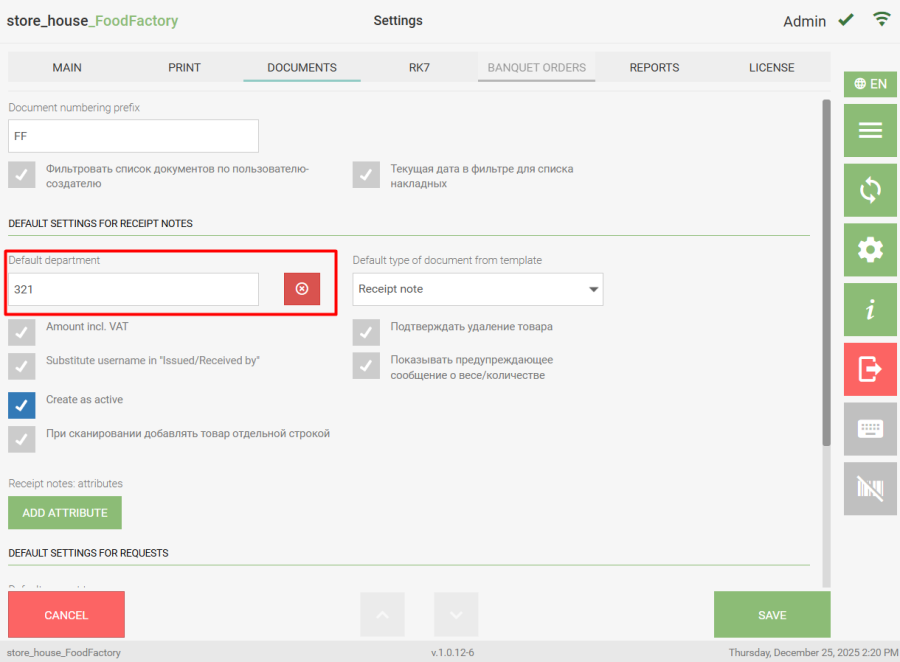Toggle the Create as active checkbox
This screenshot has height=662, width=900.
pos(22,405)
